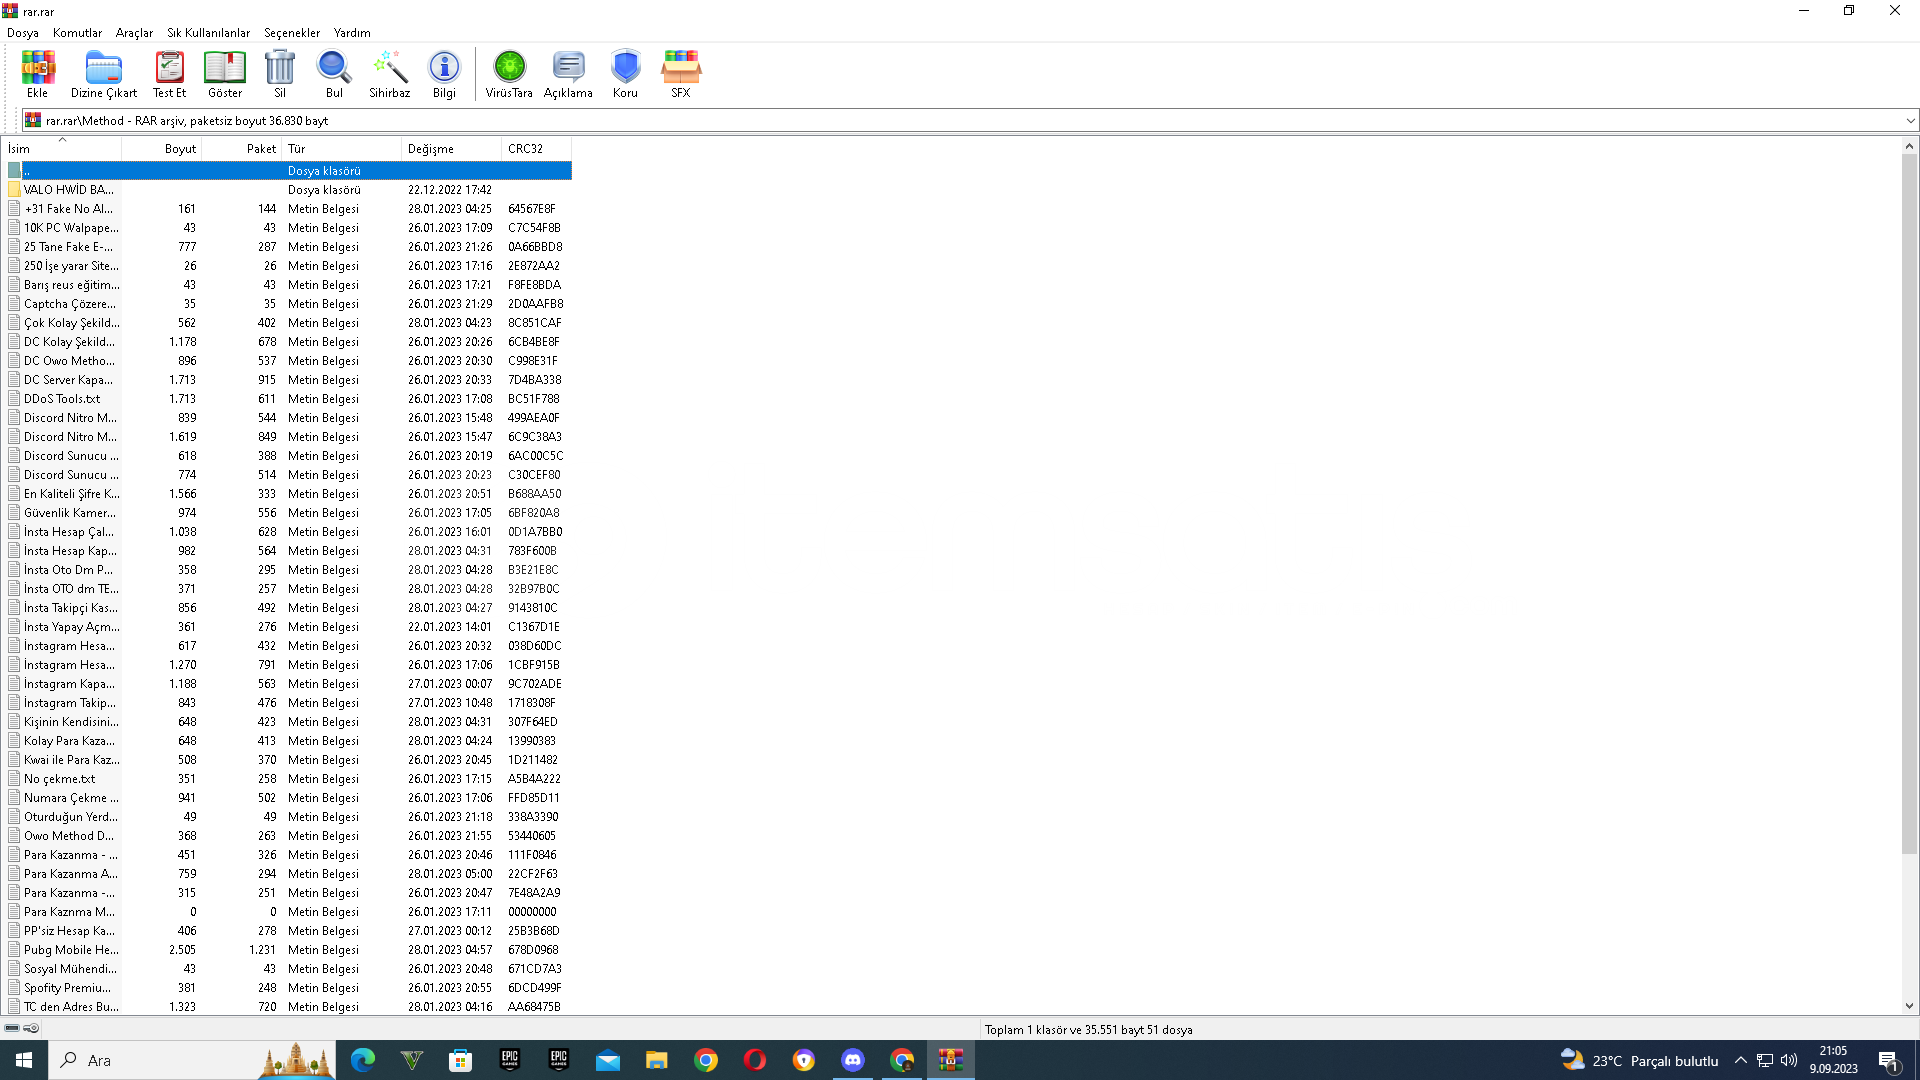Run Test Et on the archive
The height and width of the screenshot is (1080, 1920).
169,73
